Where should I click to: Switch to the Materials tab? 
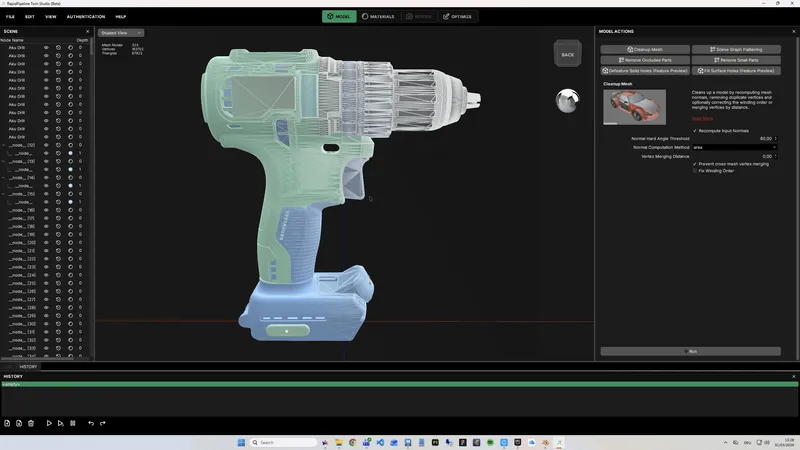(x=378, y=17)
